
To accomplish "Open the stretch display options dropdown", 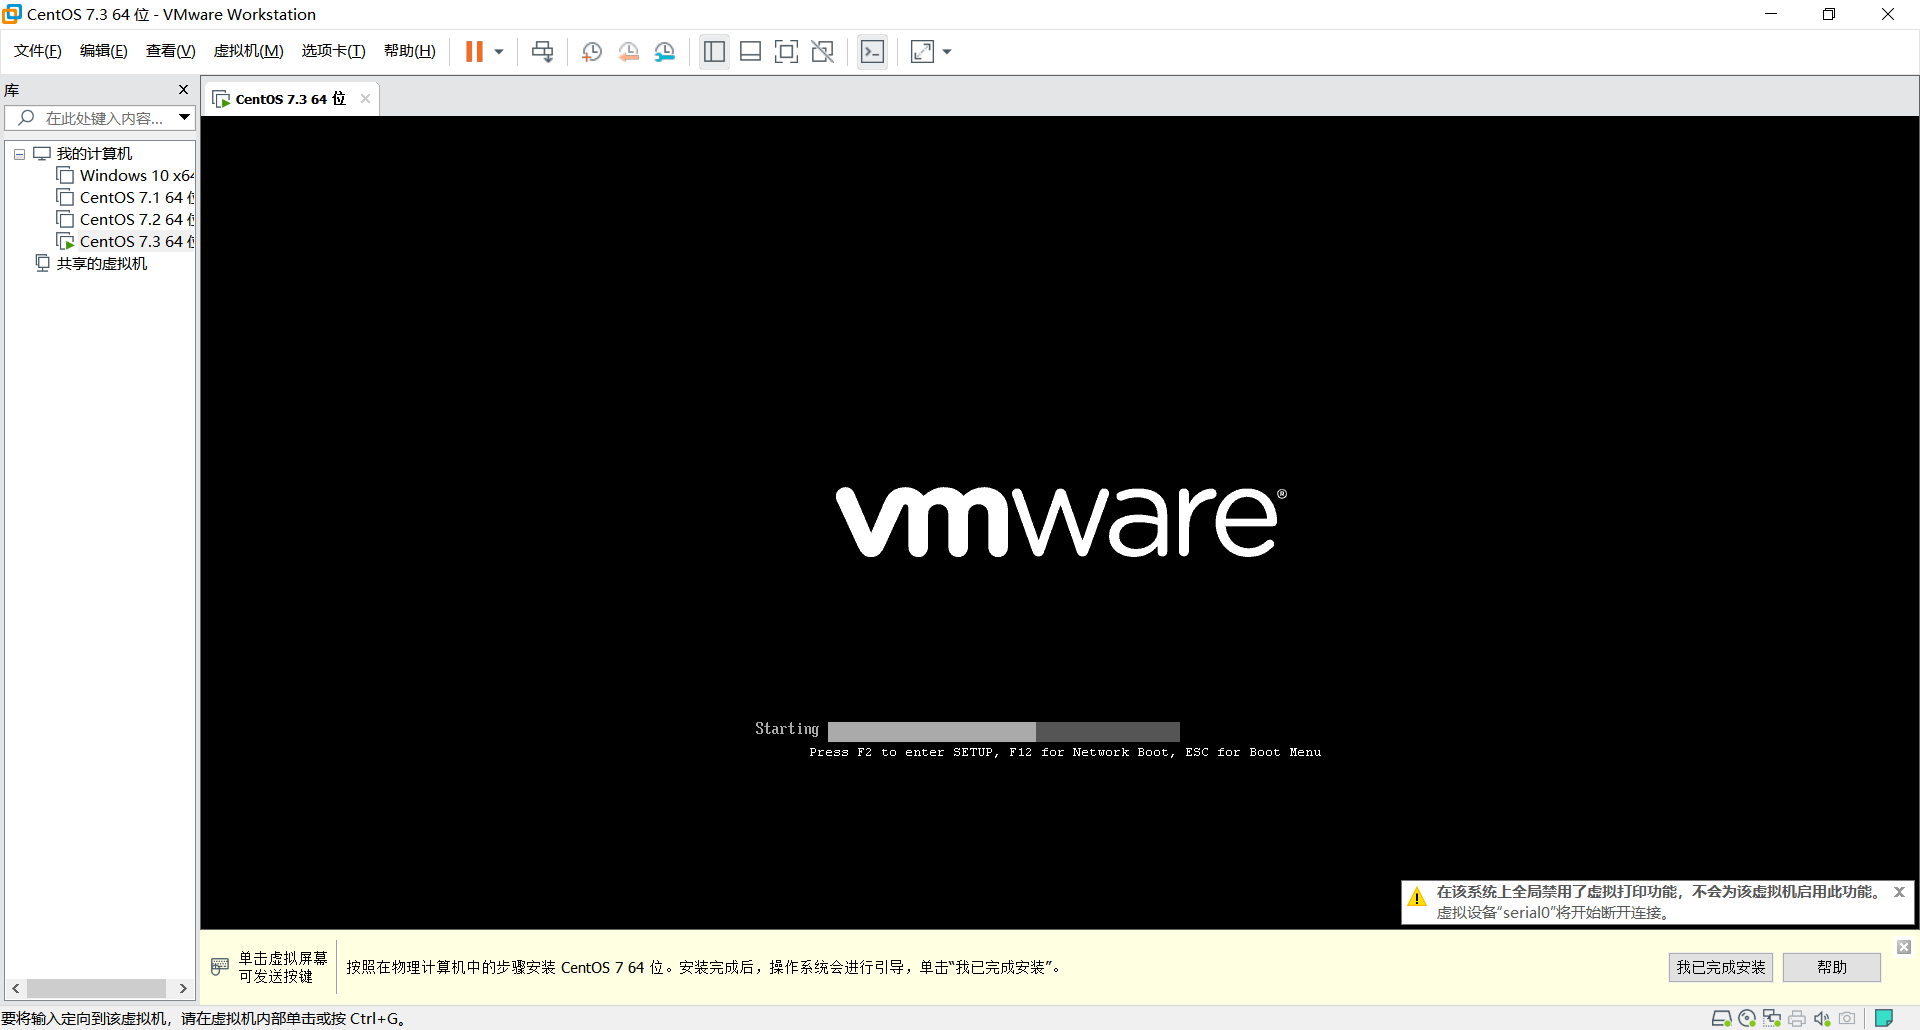I will (947, 52).
